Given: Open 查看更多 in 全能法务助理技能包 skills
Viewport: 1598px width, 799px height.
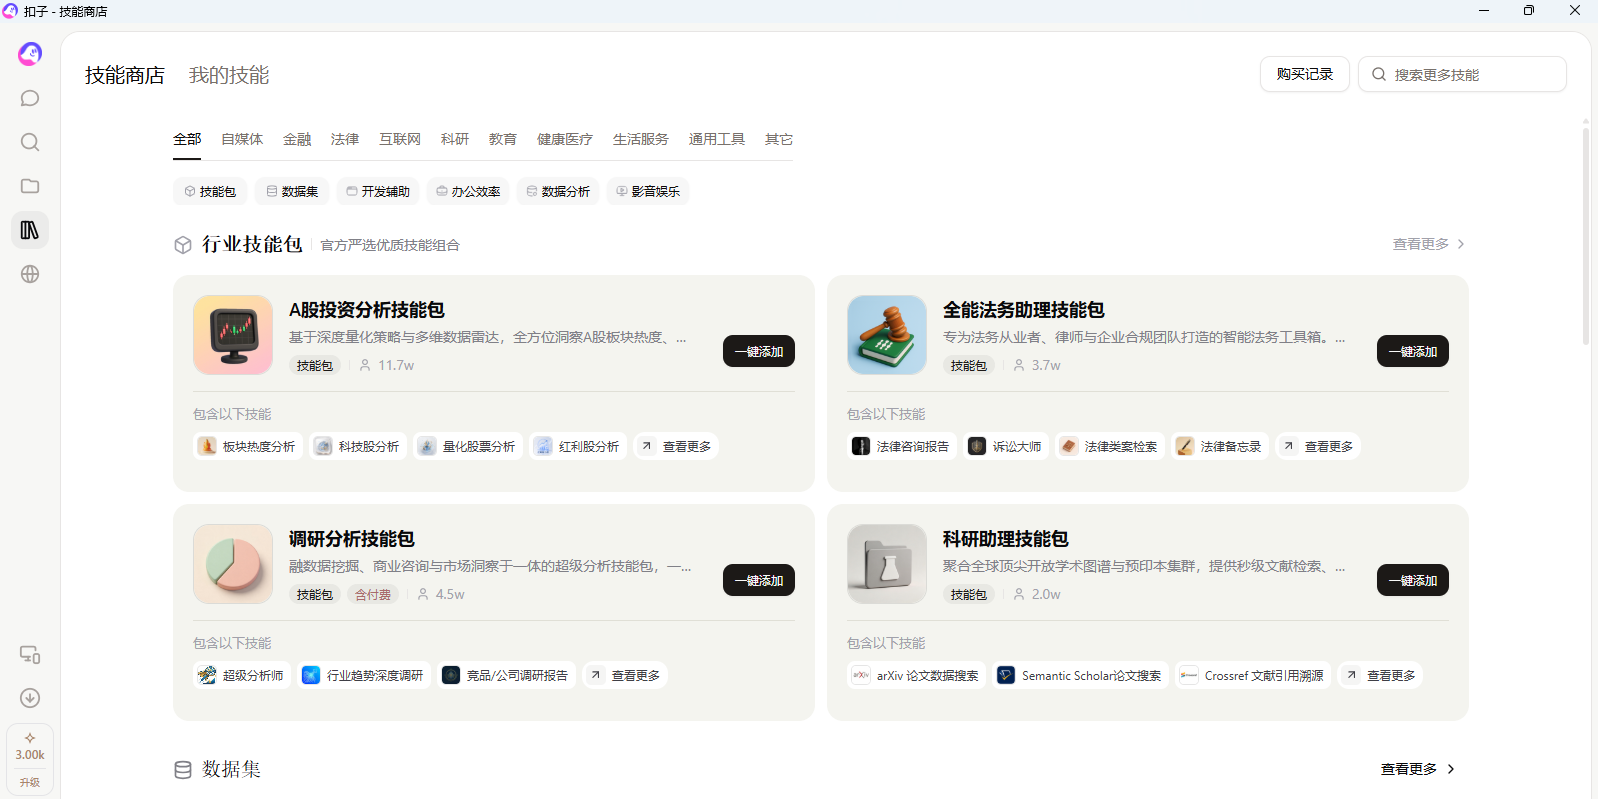Looking at the screenshot, I should click(1319, 446).
